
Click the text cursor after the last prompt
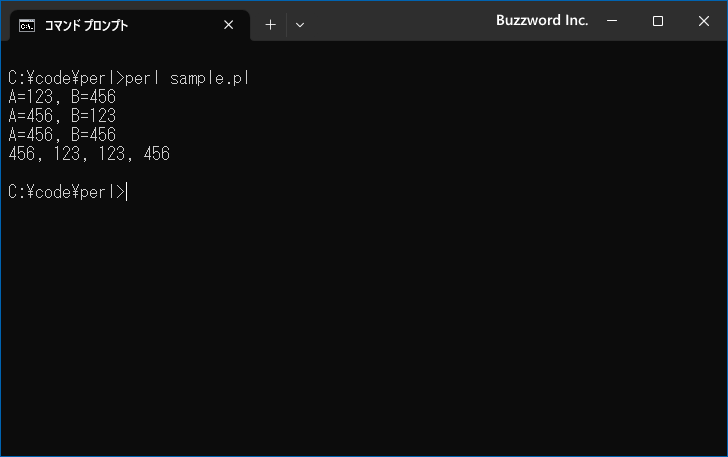click(127, 192)
